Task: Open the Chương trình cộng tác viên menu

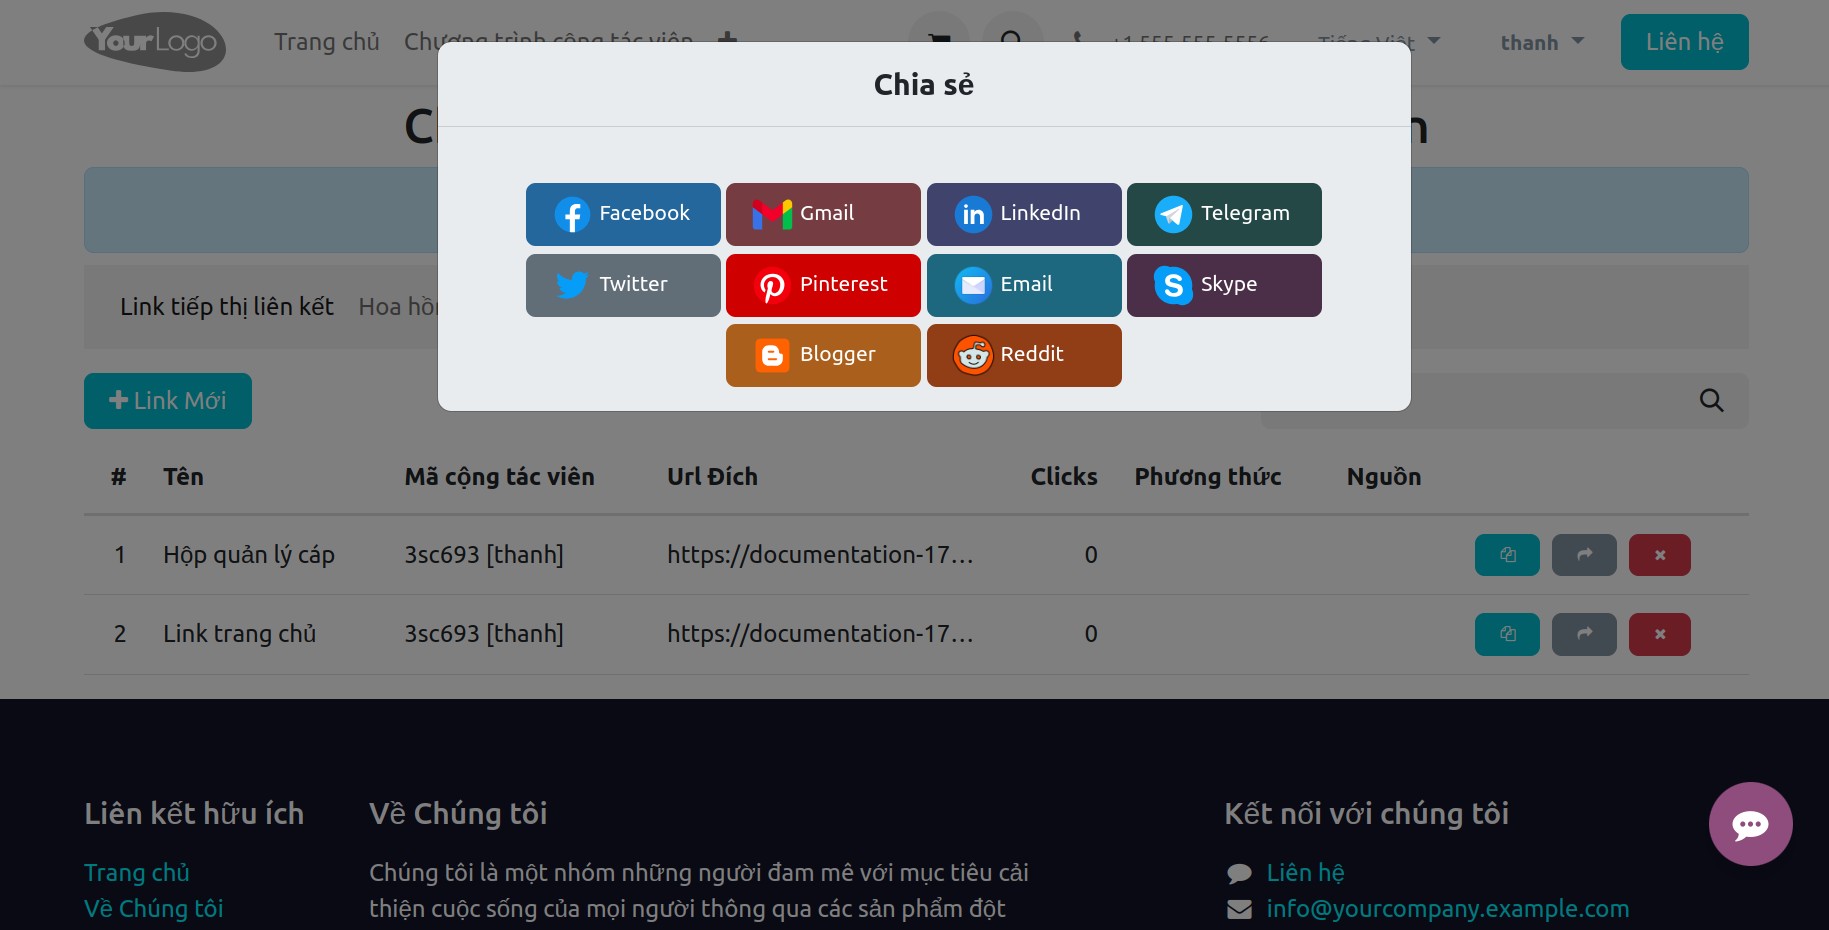Action: (x=550, y=41)
